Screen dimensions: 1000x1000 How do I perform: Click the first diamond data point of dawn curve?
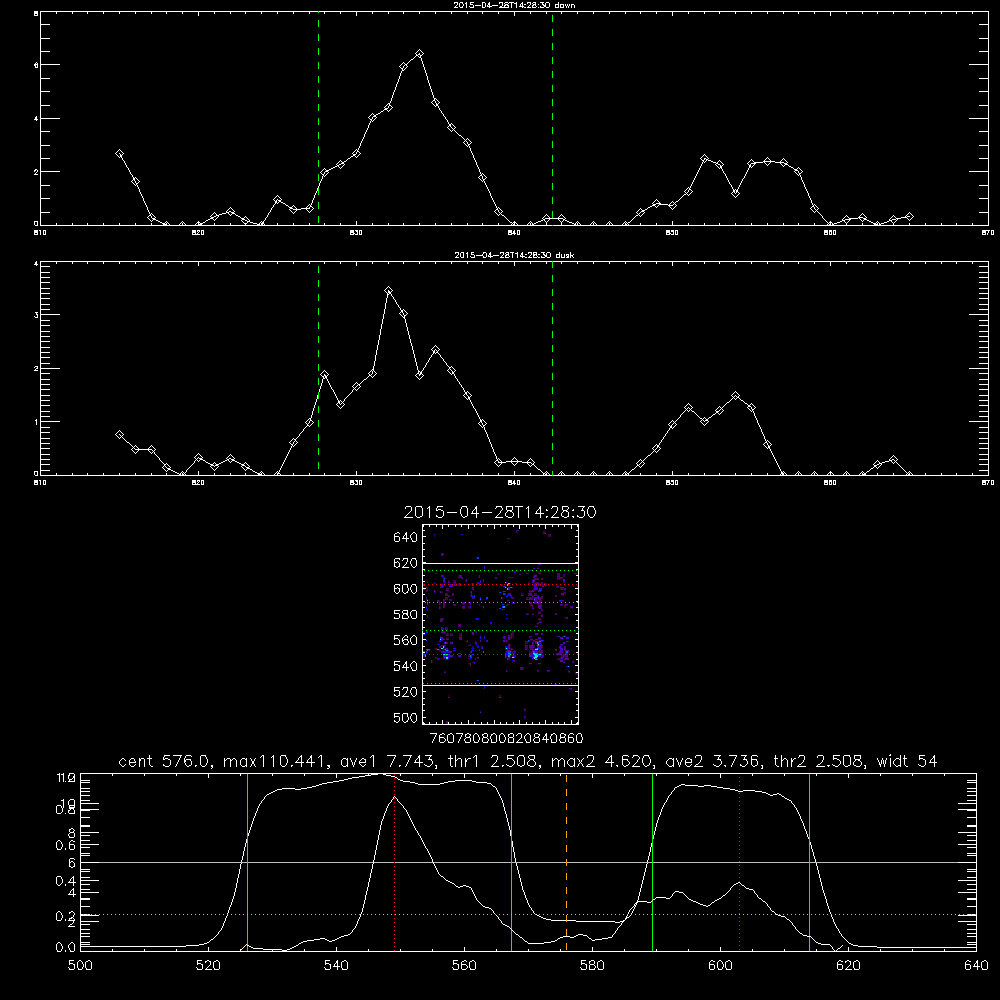click(119, 154)
